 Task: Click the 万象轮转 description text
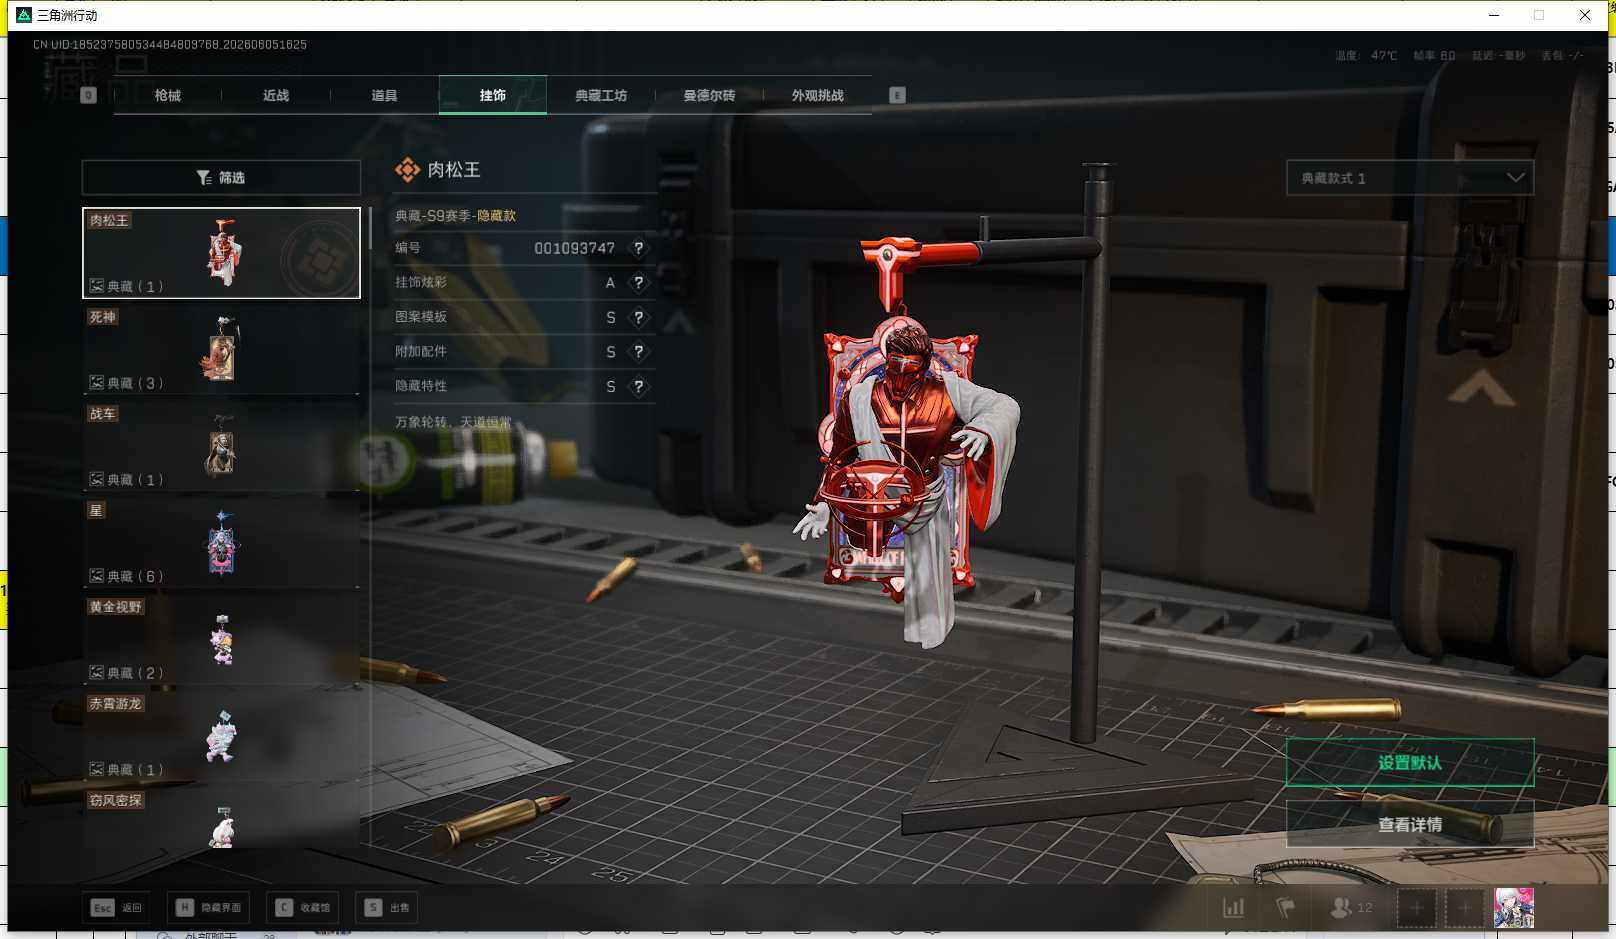[x=453, y=422]
